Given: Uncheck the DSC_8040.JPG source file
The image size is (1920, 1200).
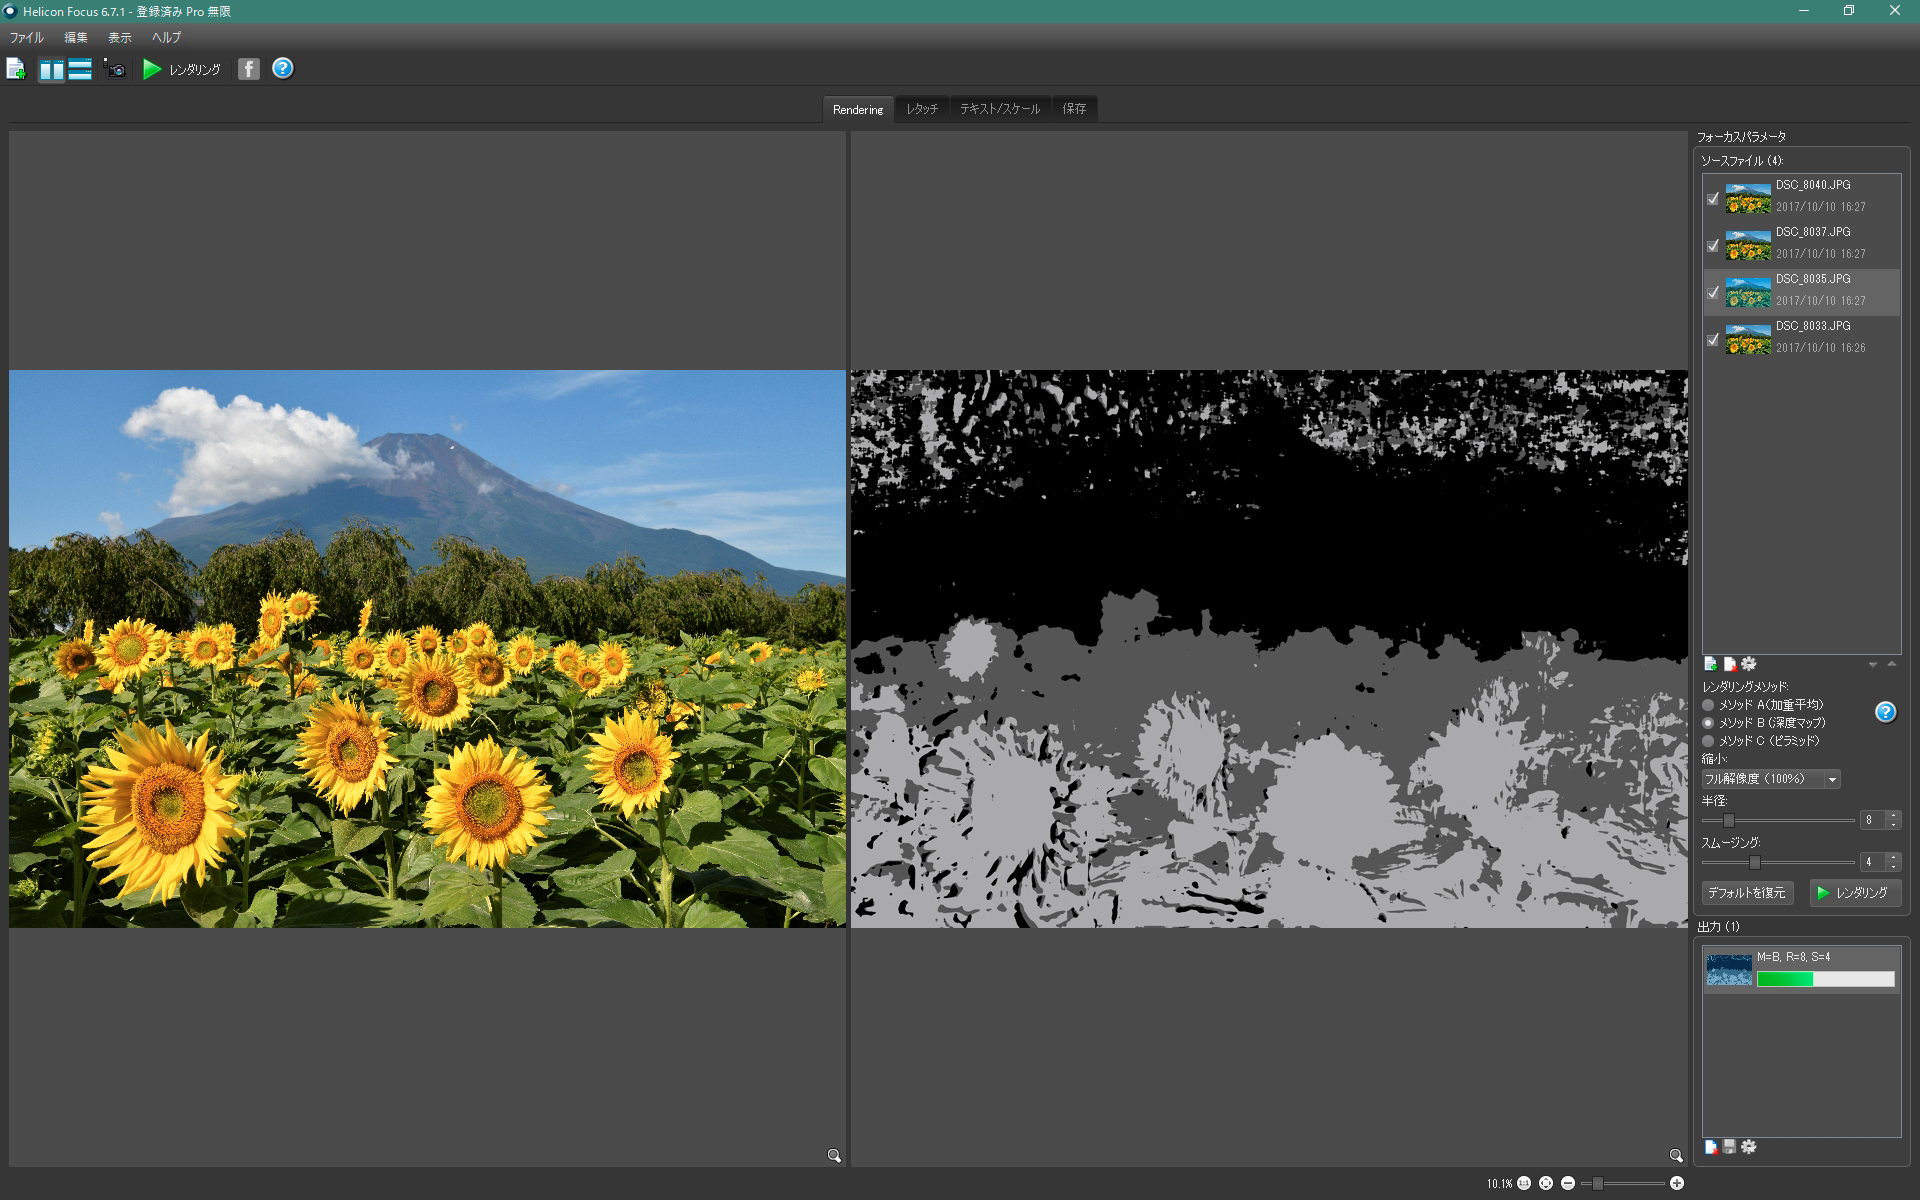Looking at the screenshot, I should (x=1713, y=199).
